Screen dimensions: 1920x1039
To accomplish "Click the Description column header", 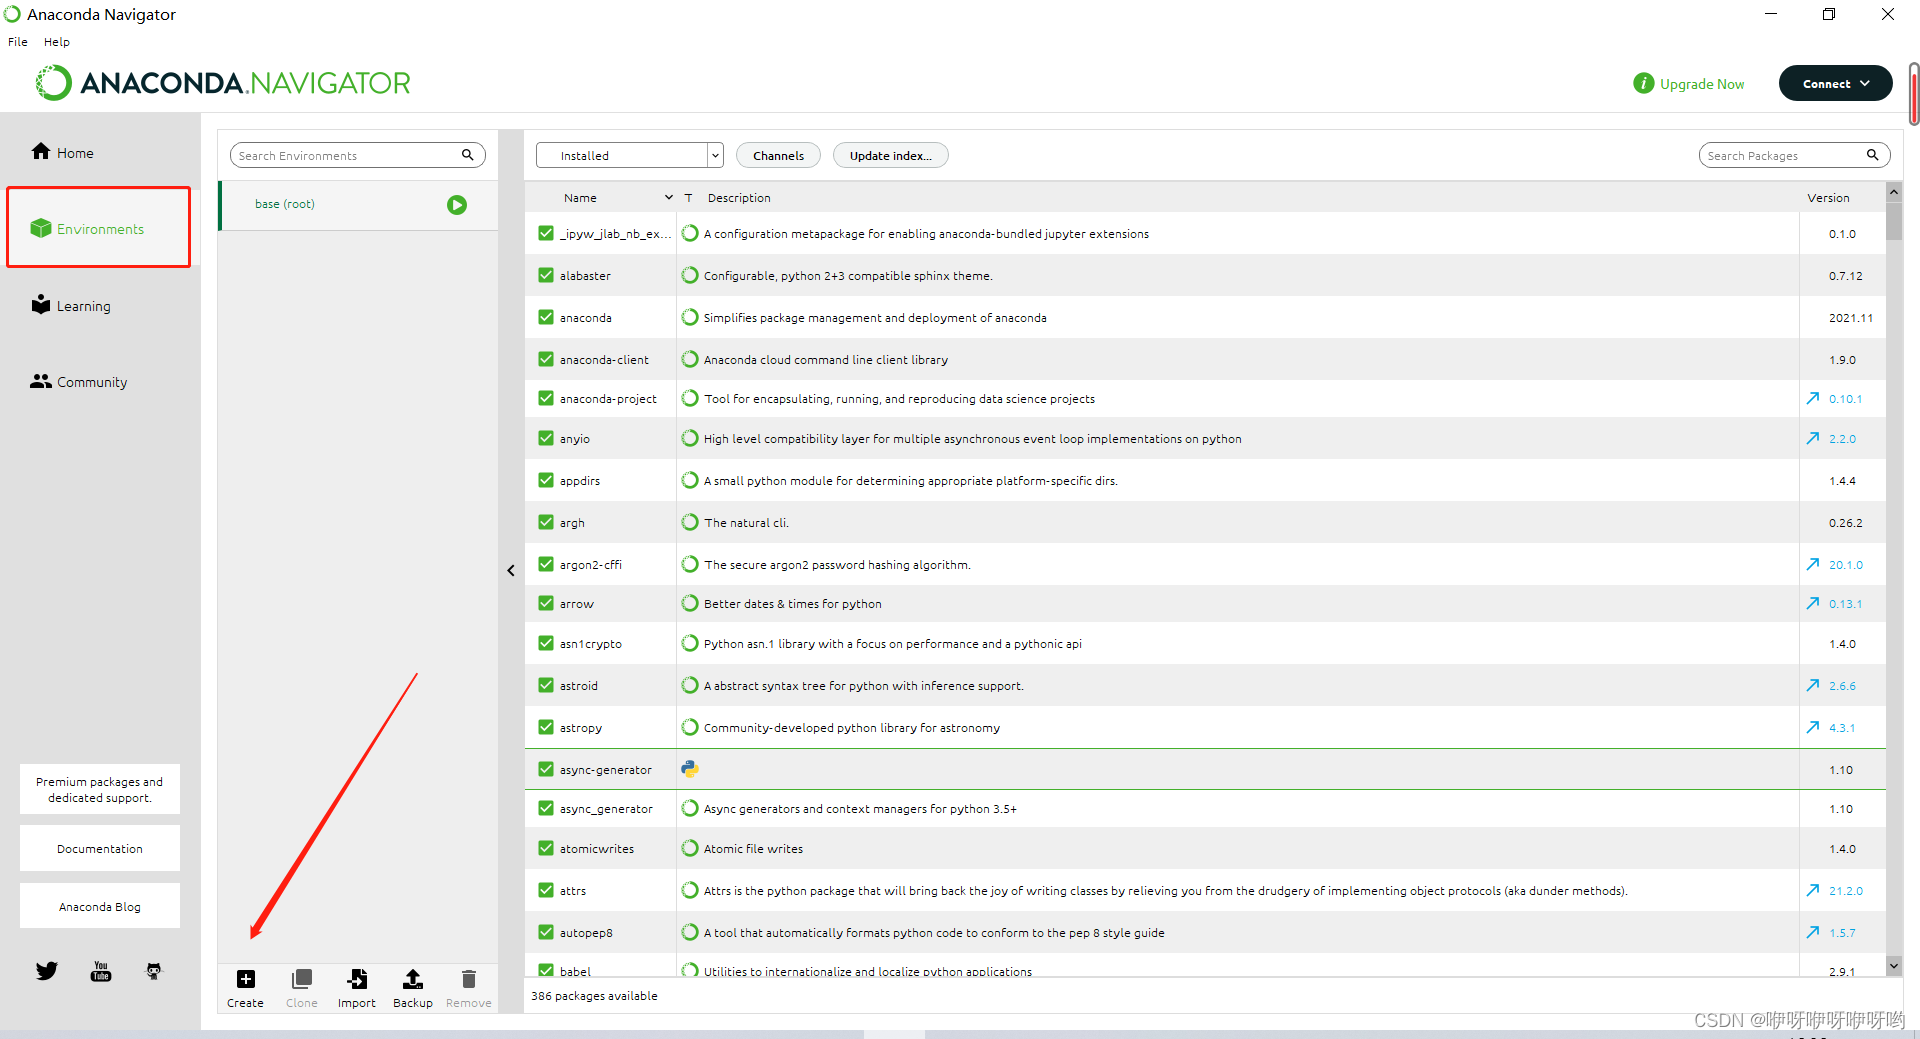I will [x=739, y=198].
